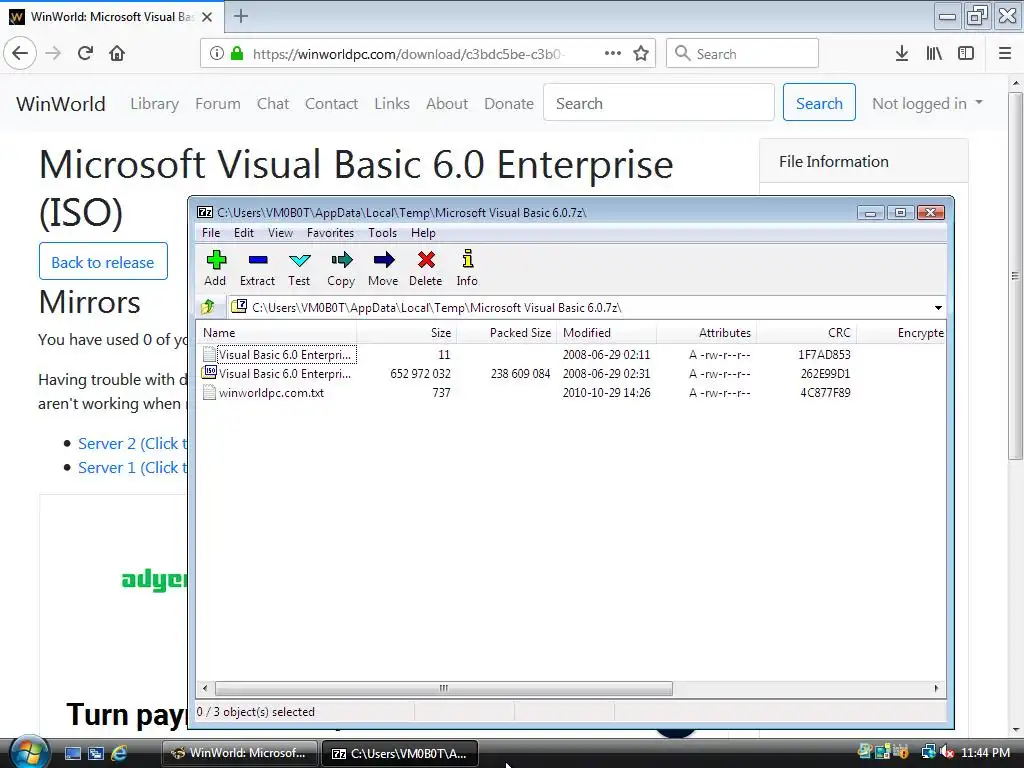Click Server 1 mirror link
1024x768 pixels.
pyautogui.click(x=133, y=468)
